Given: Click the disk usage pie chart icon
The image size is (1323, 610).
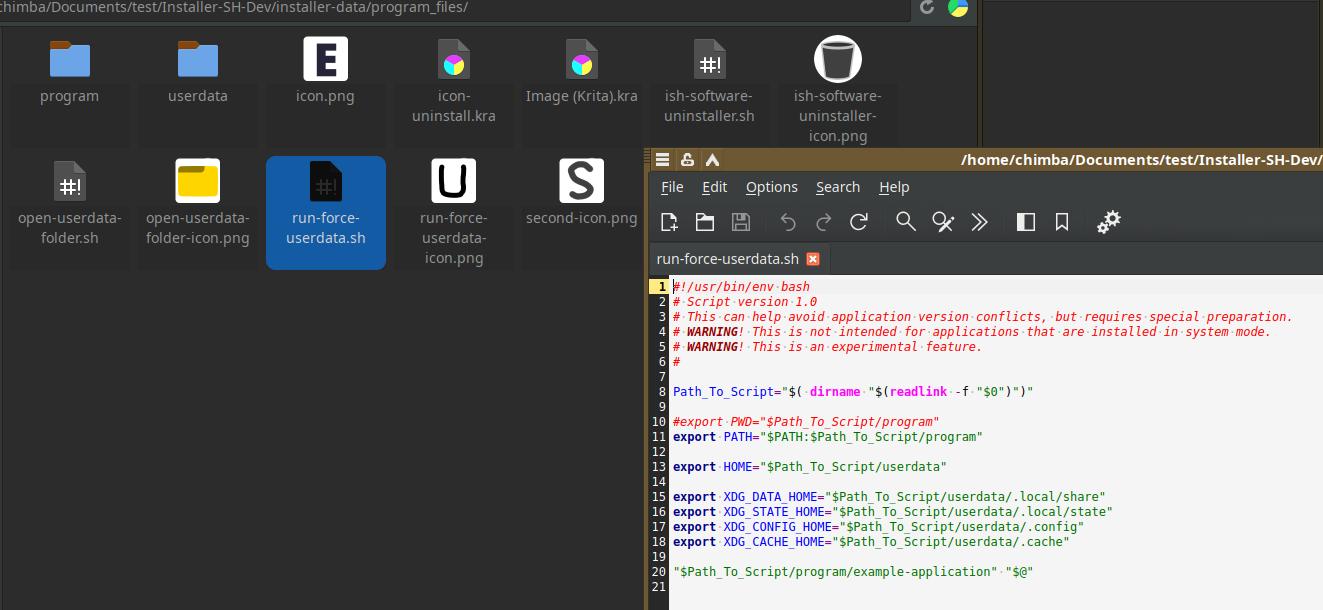Looking at the screenshot, I should 958,7.
